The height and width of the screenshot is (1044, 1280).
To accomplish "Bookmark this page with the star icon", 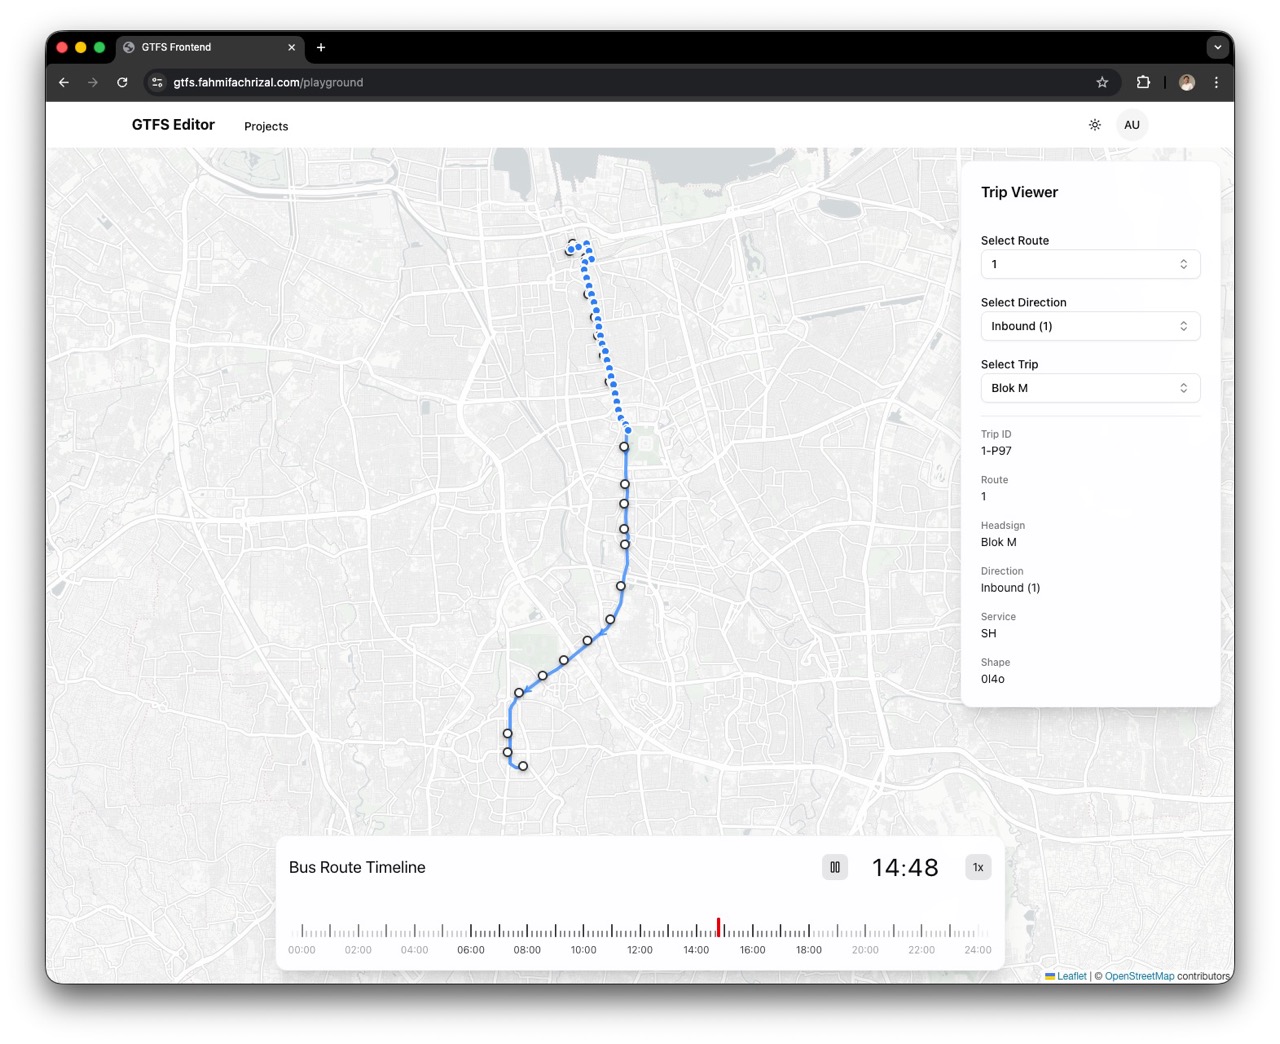I will pyautogui.click(x=1102, y=82).
